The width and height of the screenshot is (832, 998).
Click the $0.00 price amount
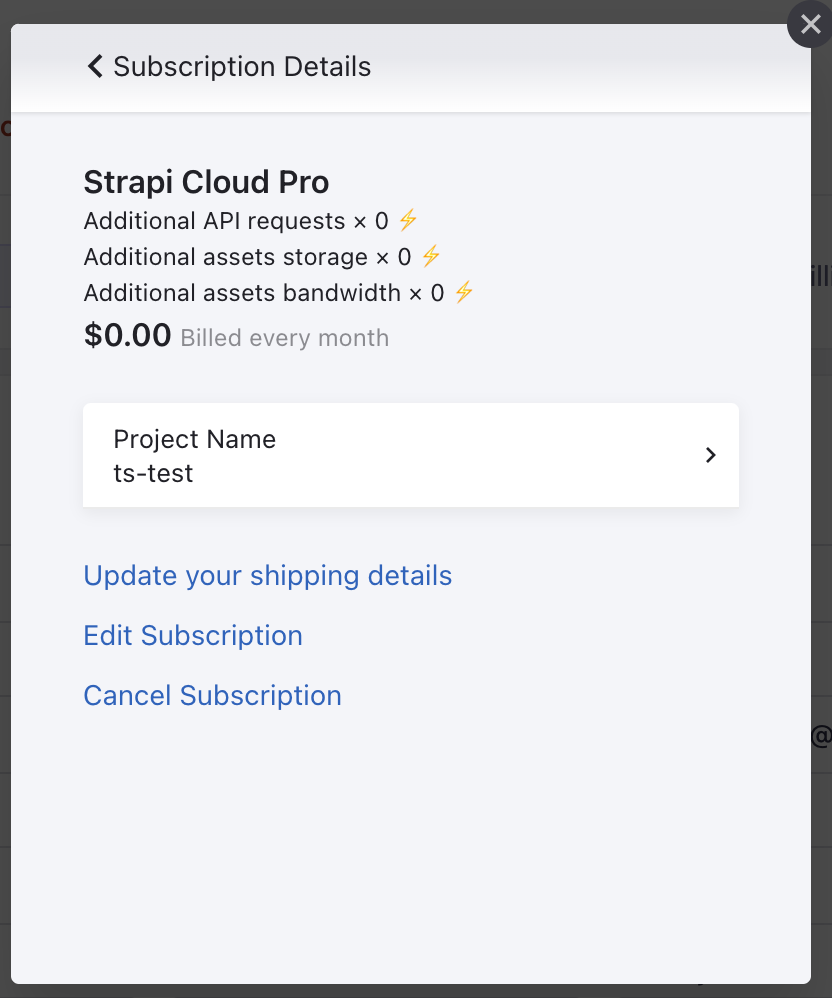[x=127, y=335]
